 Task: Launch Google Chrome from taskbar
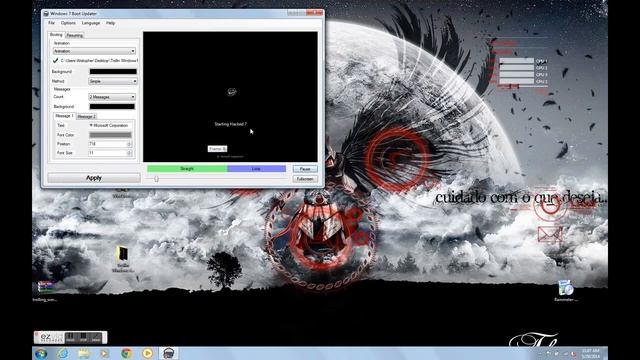pos(126,353)
